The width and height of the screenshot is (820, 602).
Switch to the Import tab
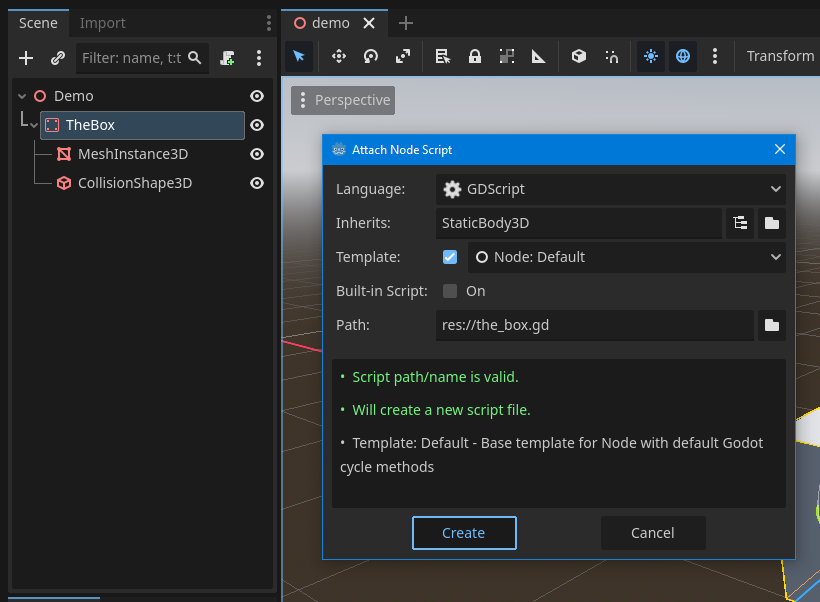click(103, 23)
